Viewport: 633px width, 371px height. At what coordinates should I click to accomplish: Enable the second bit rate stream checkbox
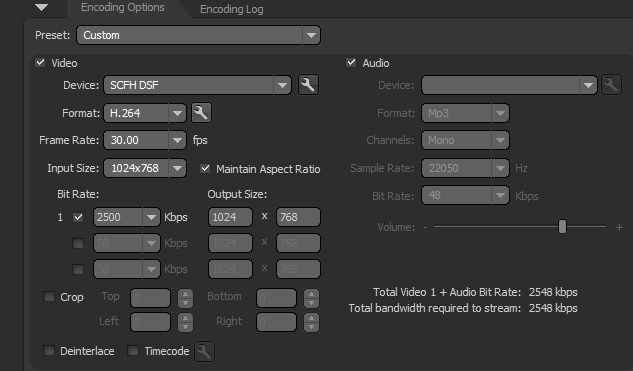tap(78, 243)
